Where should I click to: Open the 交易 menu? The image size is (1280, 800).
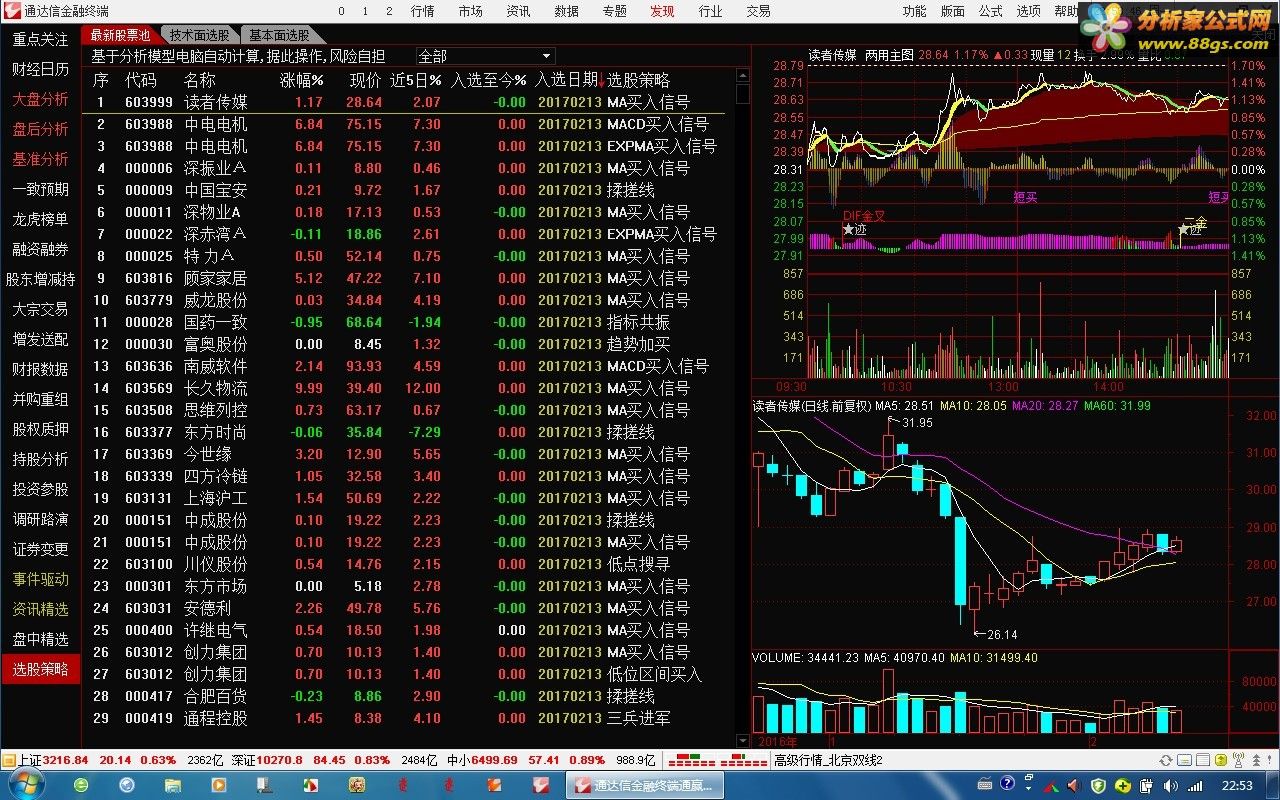(x=758, y=11)
